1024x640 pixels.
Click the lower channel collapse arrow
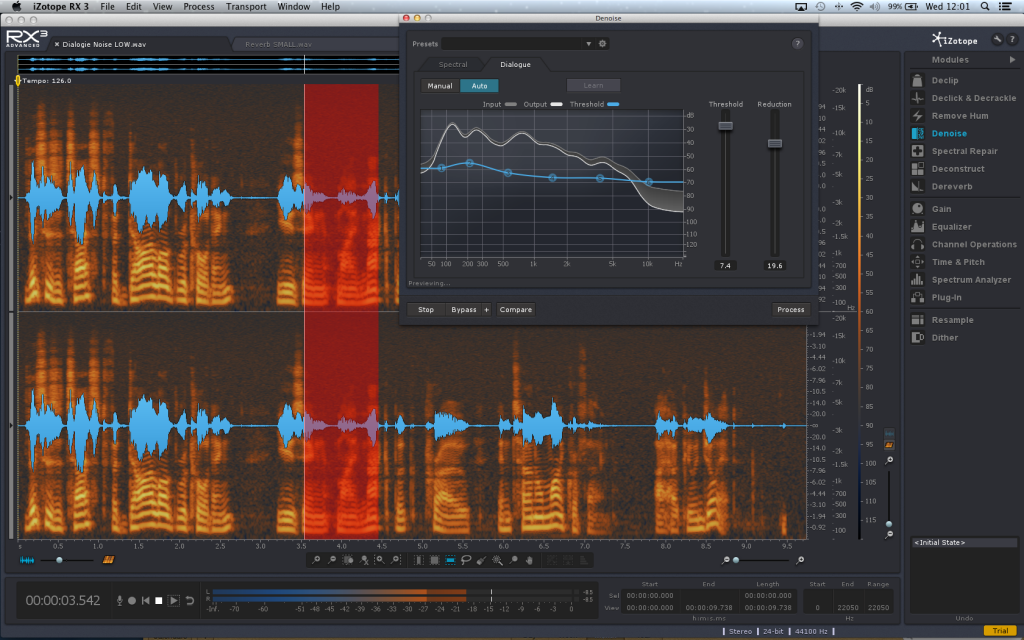tap(10, 425)
